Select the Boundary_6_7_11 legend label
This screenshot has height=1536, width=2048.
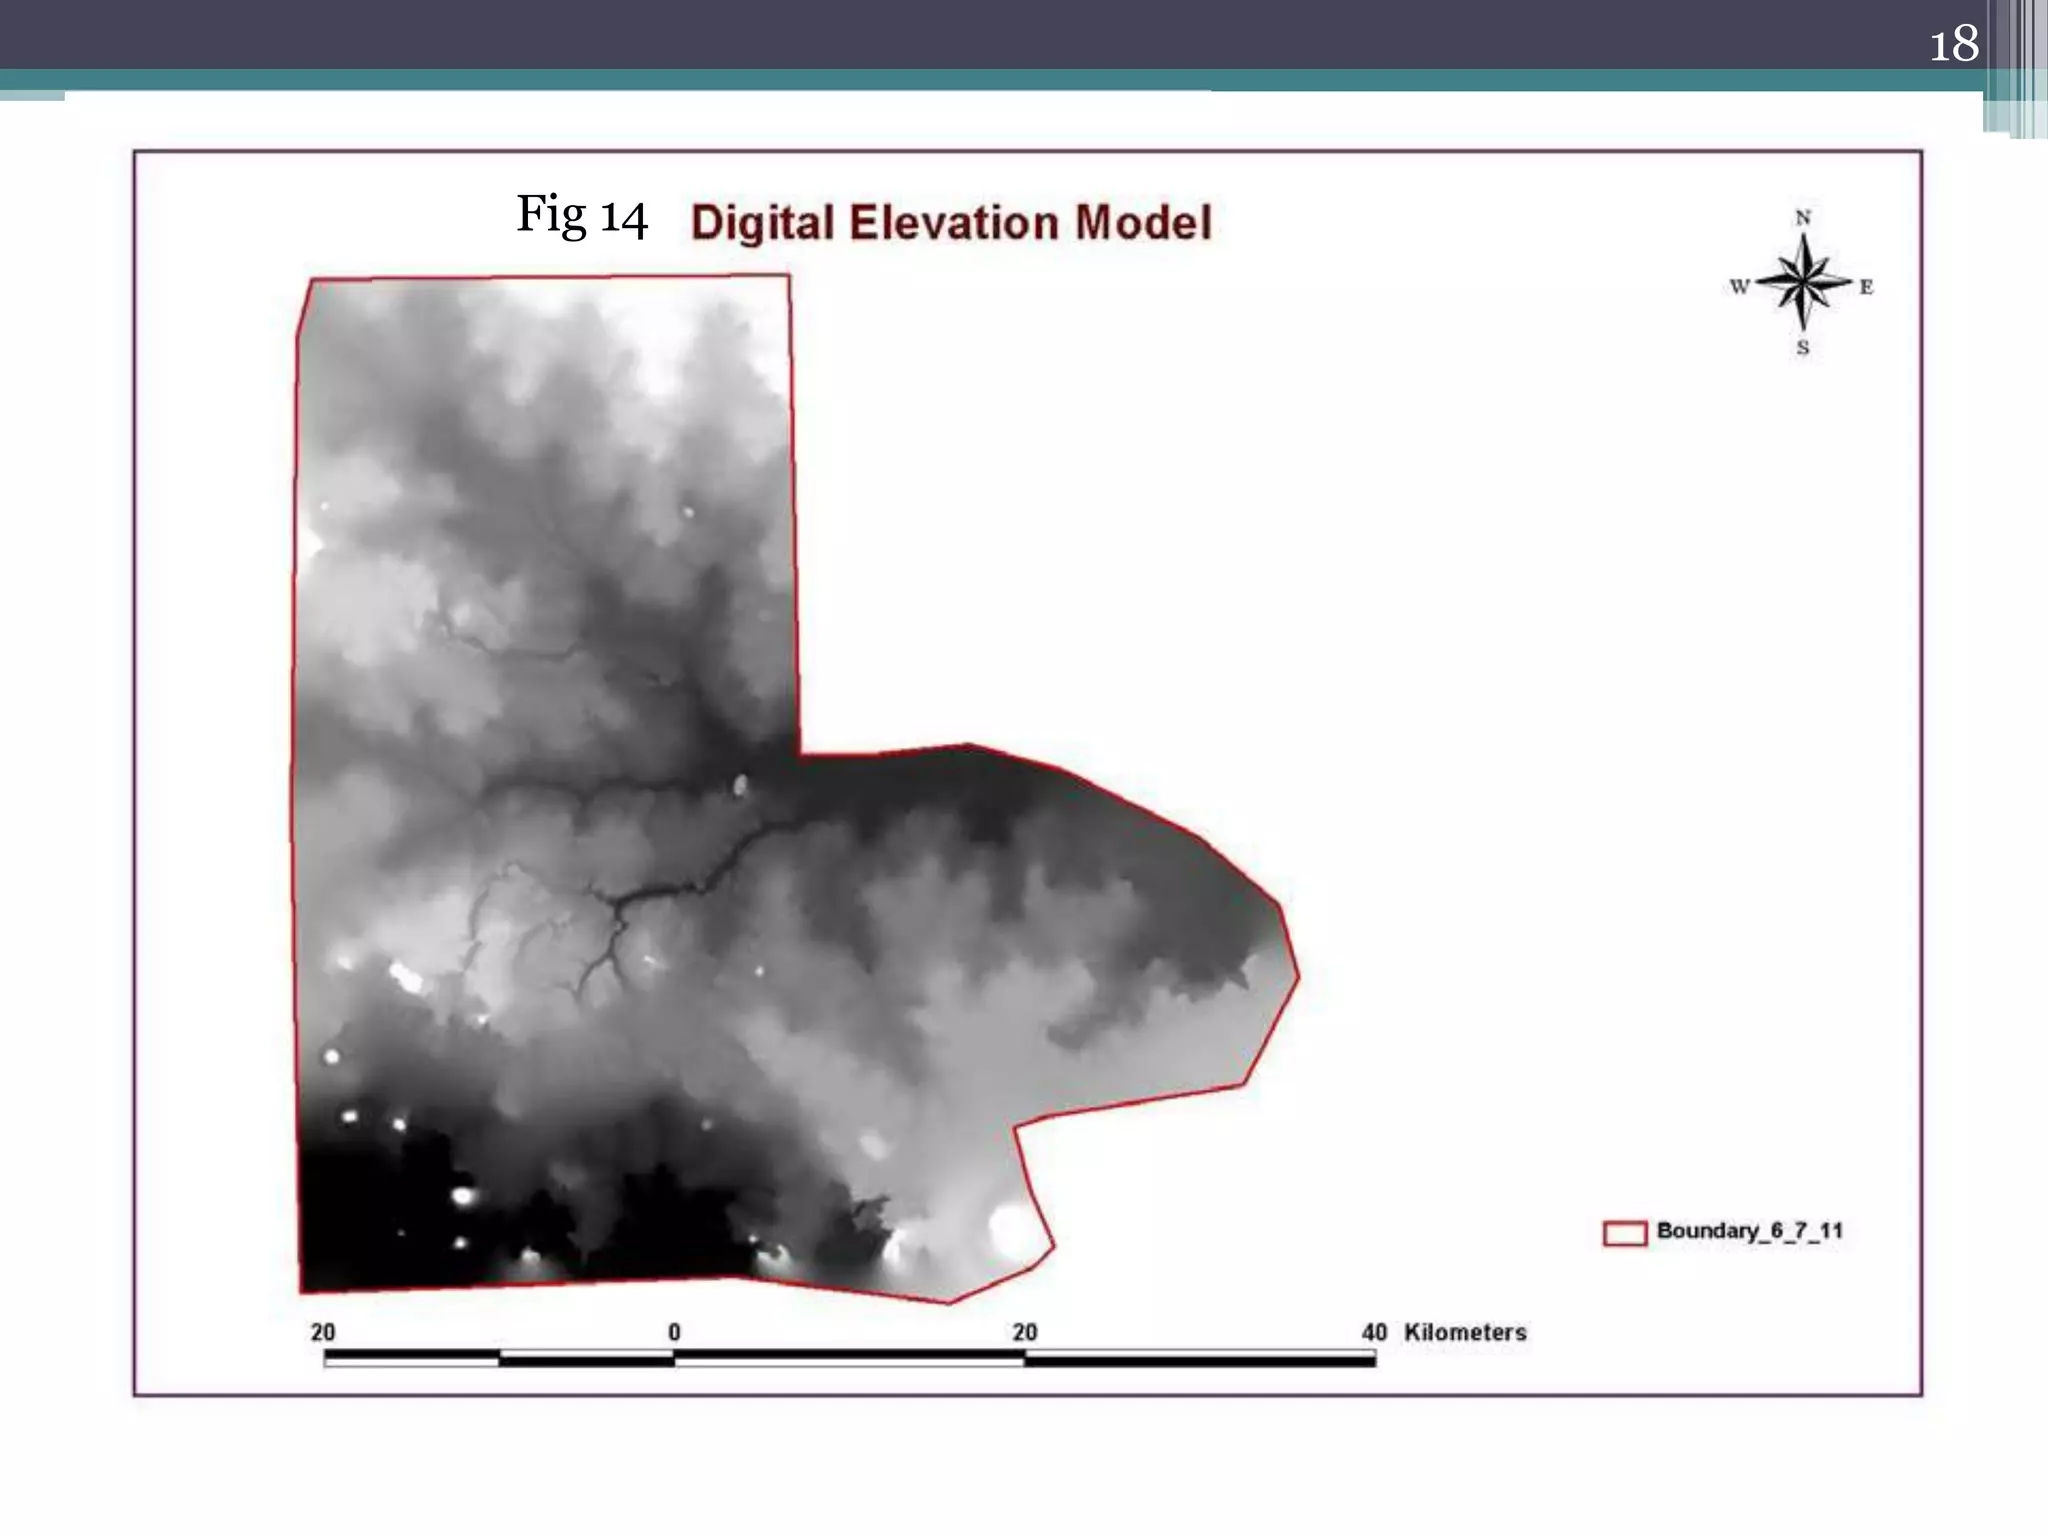point(1749,1231)
